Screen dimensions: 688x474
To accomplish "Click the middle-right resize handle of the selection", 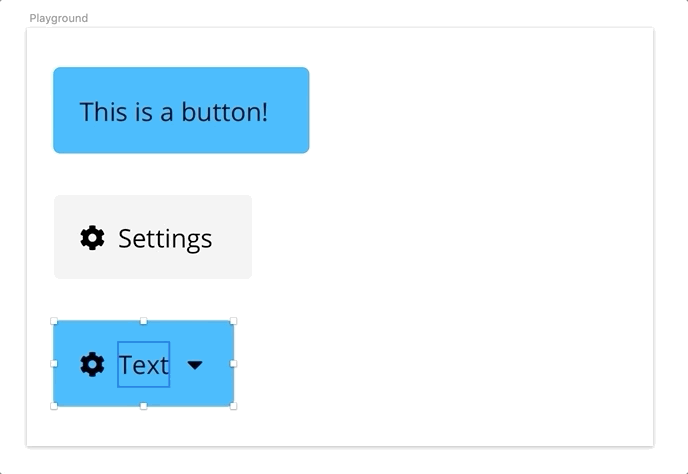I will pos(233,363).
